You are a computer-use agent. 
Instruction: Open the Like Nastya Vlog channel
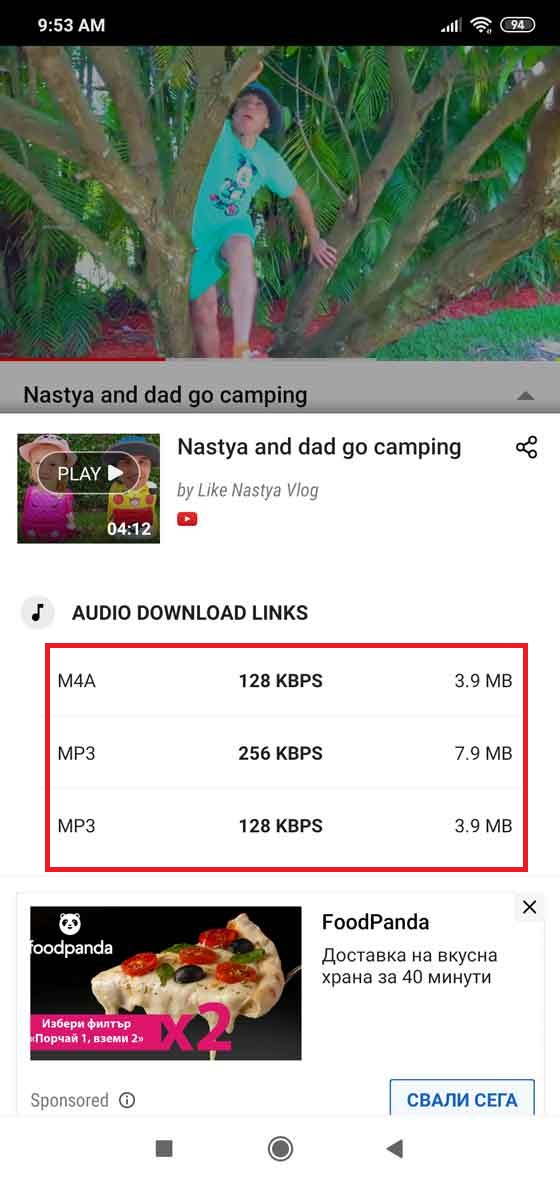(248, 491)
